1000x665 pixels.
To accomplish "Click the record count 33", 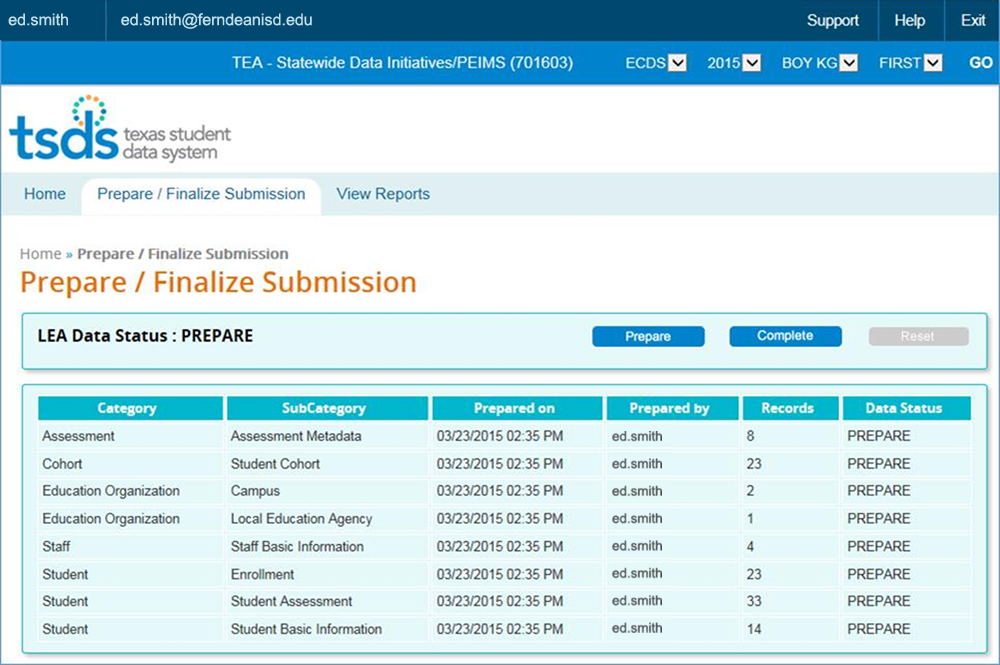I will 754,601.
